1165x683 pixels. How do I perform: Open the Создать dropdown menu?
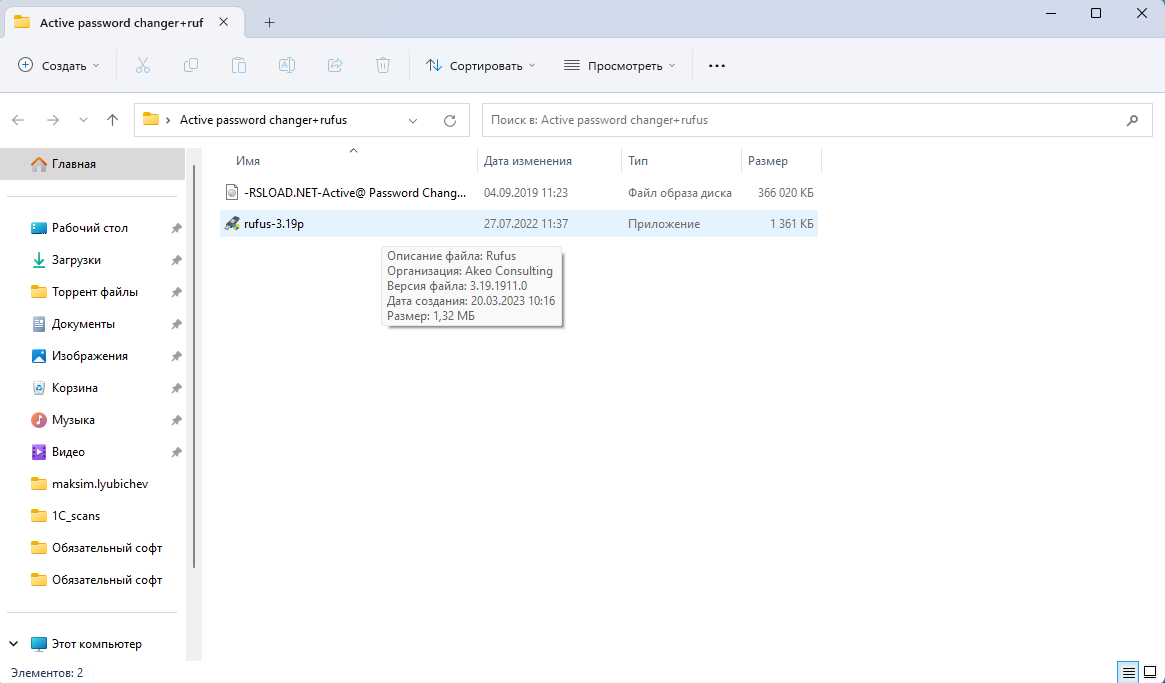(x=59, y=65)
